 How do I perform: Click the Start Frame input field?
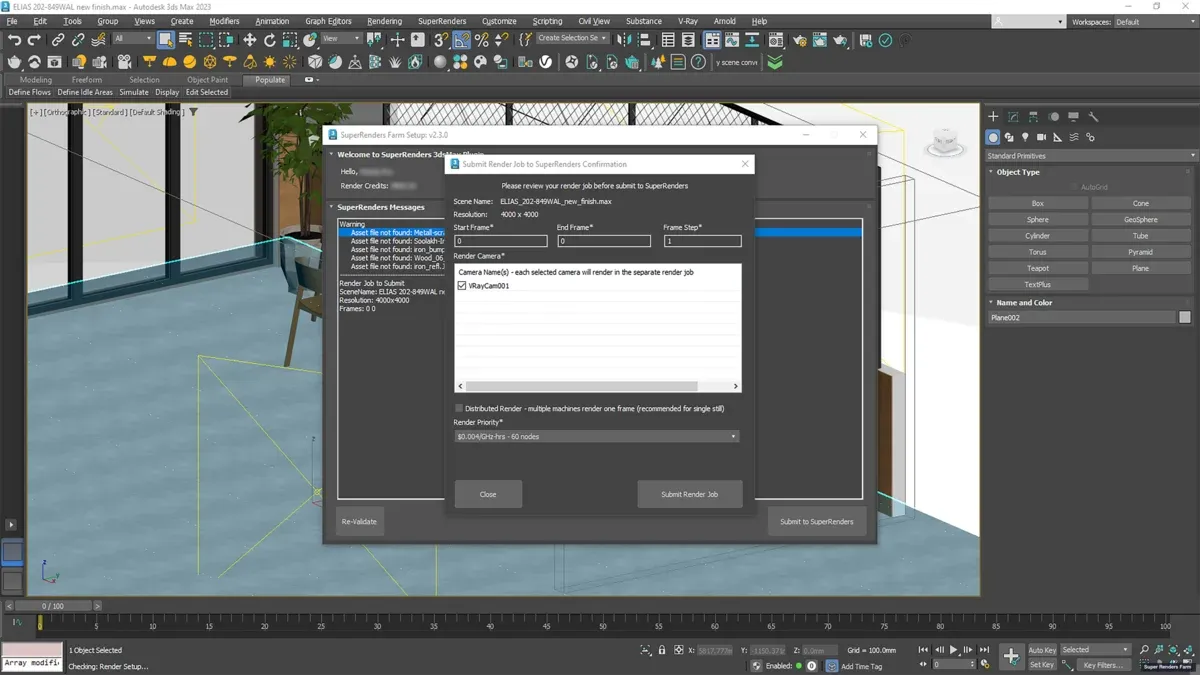tap(501, 241)
